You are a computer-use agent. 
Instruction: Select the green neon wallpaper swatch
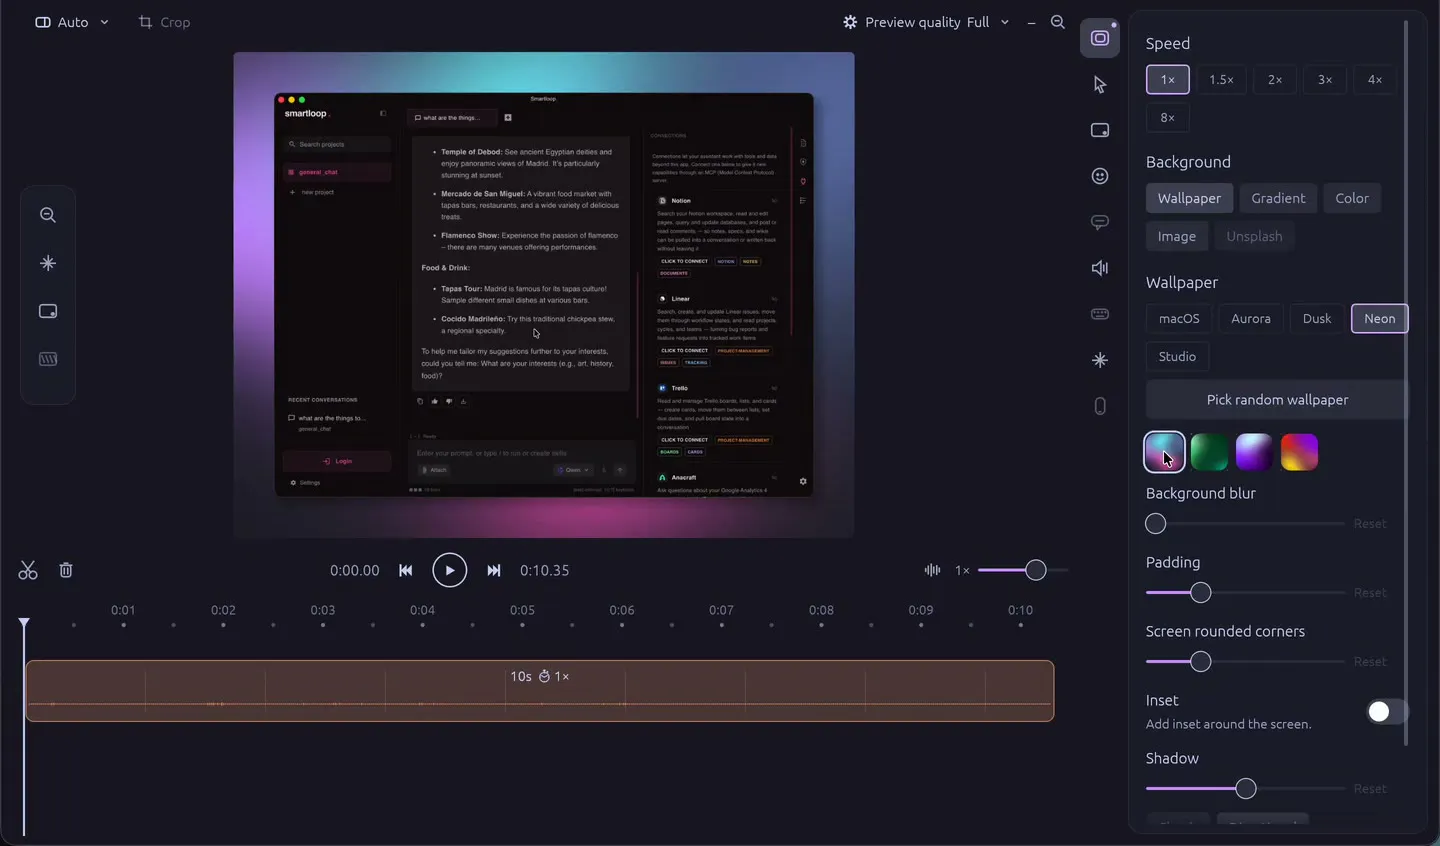[1209, 452]
